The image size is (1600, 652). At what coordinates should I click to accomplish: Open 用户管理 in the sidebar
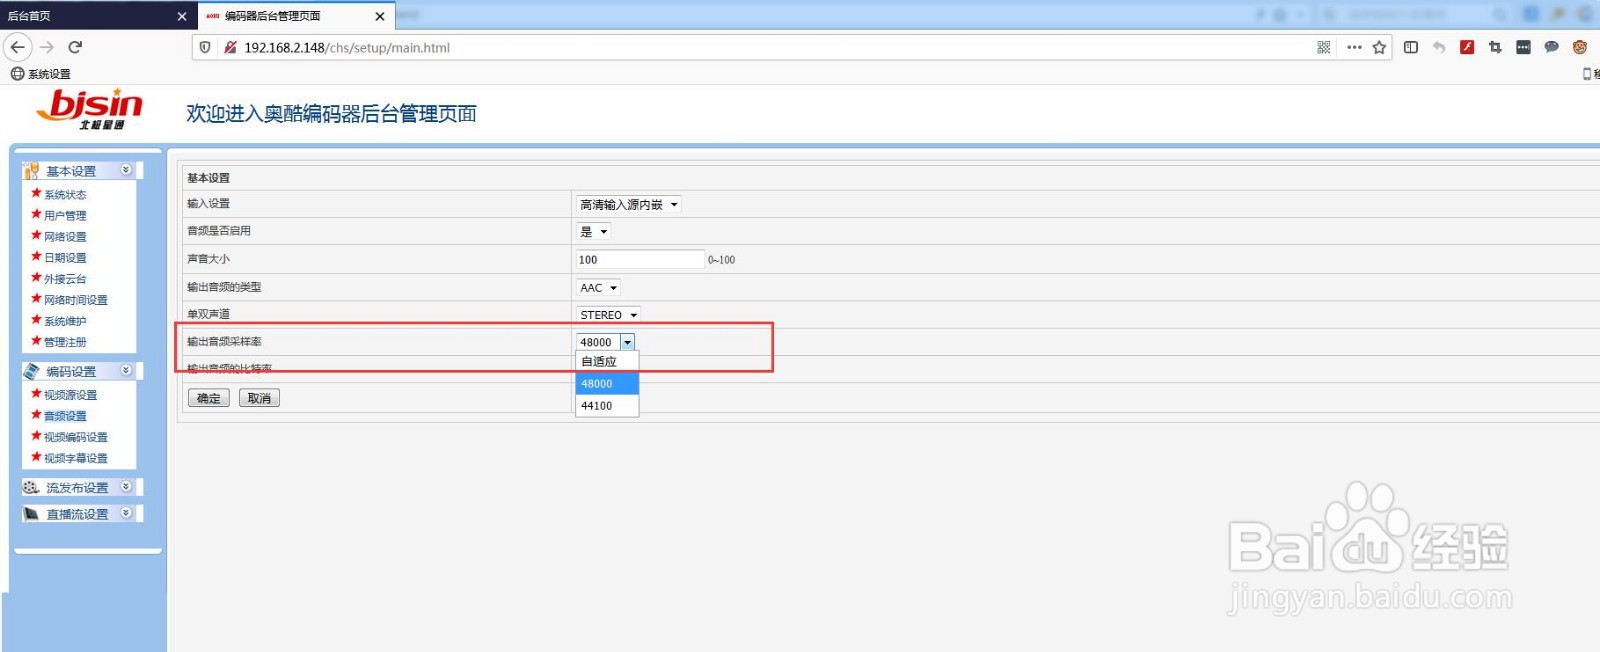pyautogui.click(x=65, y=216)
